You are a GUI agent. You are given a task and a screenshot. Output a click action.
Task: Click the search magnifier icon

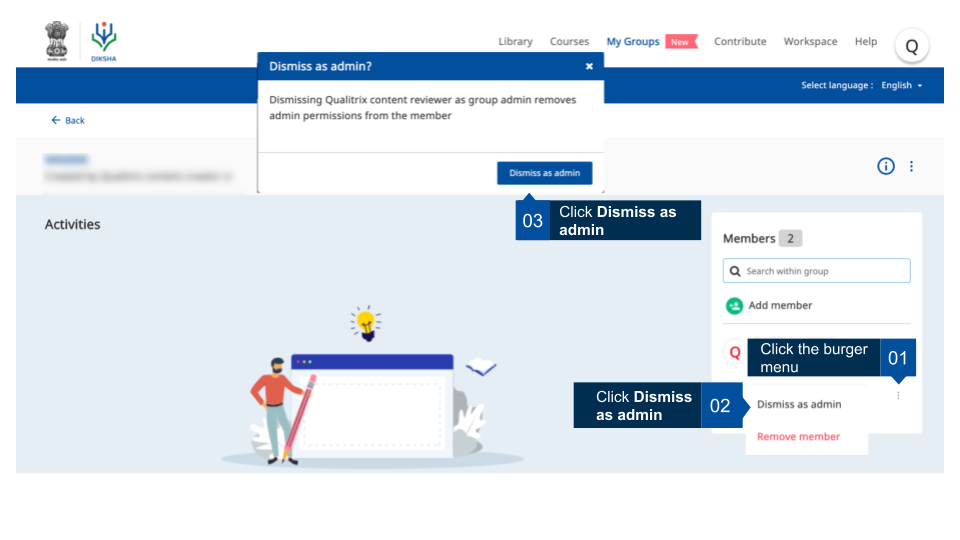coord(736,271)
